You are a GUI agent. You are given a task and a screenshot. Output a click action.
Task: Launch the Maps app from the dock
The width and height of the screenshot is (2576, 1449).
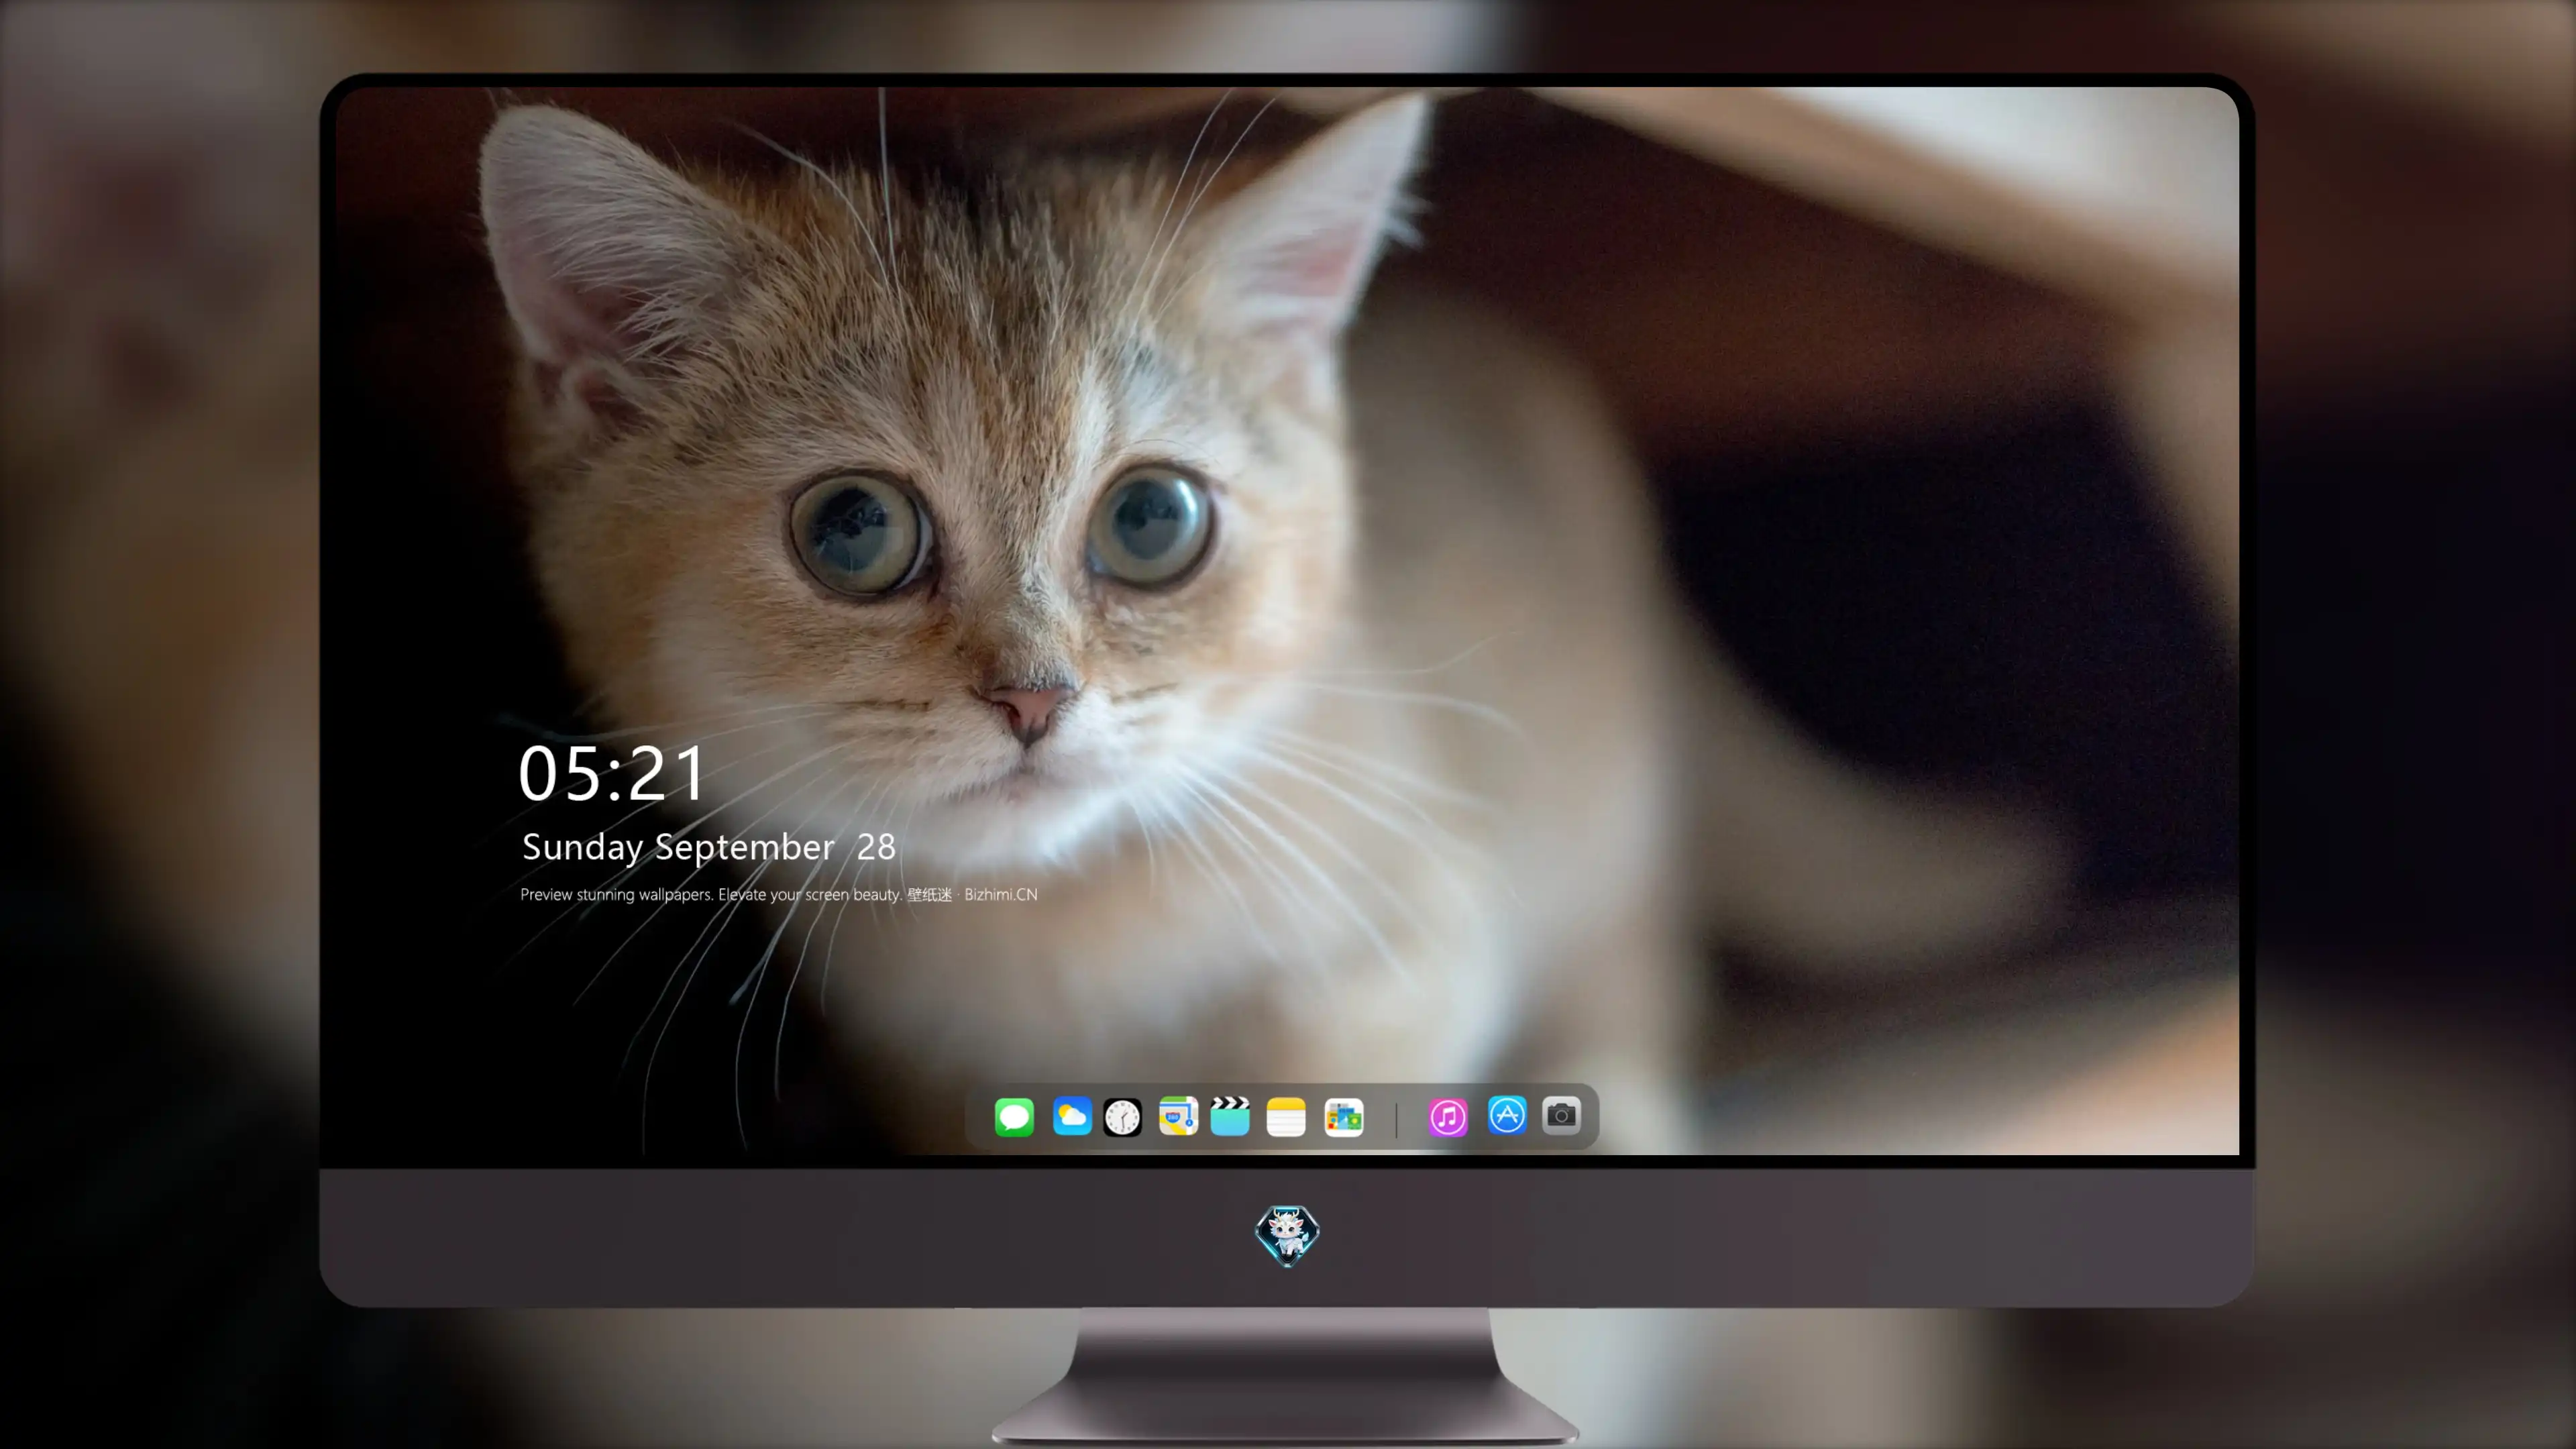1178,1116
